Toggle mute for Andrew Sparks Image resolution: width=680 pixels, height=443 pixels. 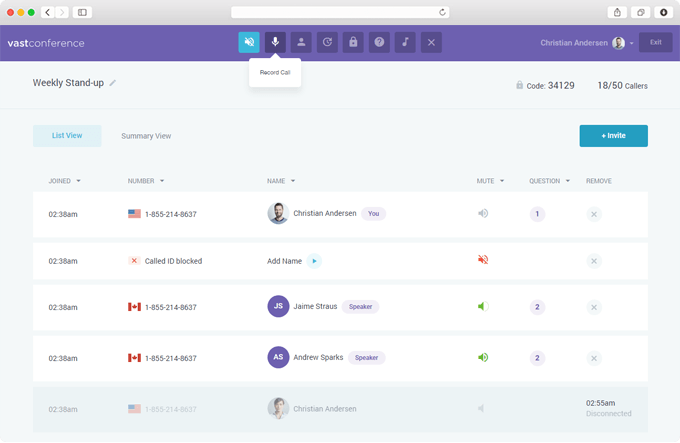click(x=483, y=357)
